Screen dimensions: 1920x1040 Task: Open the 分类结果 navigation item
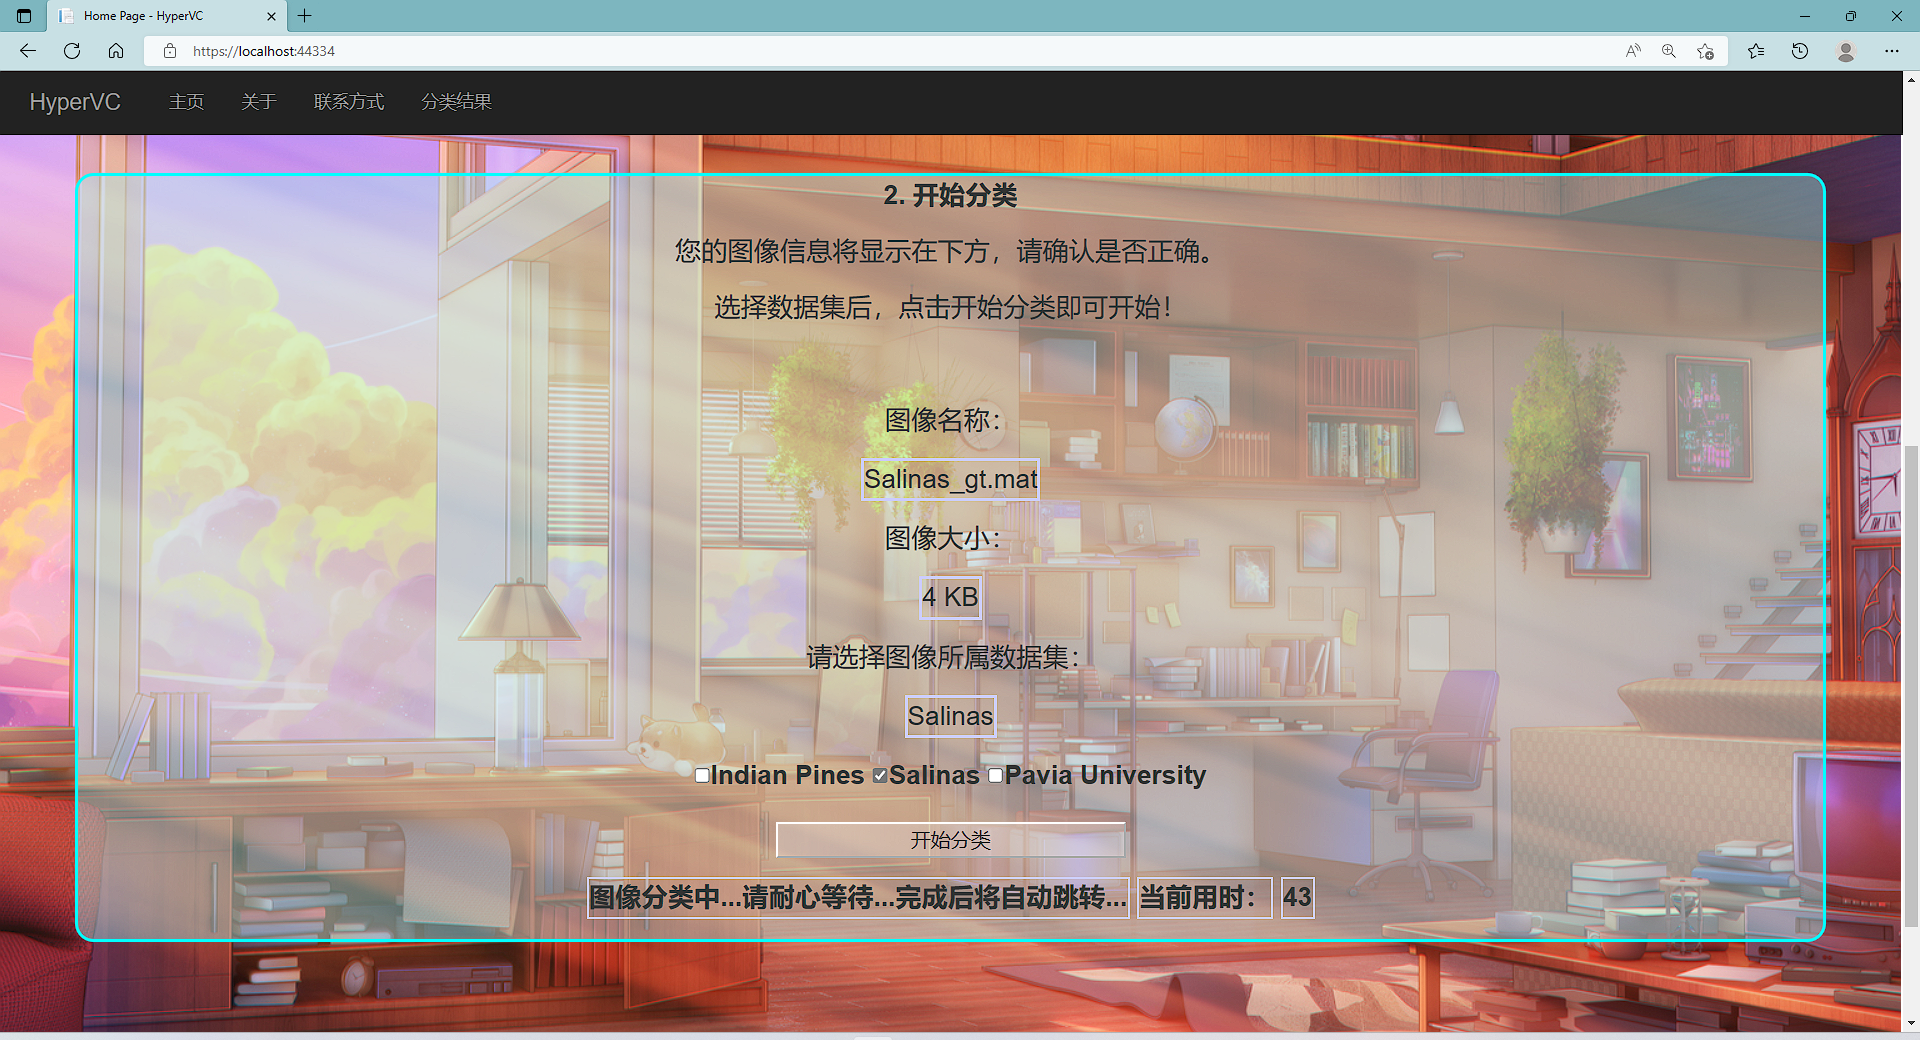456,102
